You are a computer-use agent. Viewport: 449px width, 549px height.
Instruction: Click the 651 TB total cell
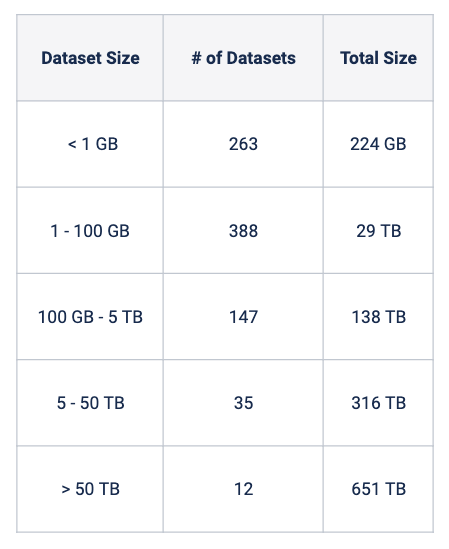[x=378, y=489]
